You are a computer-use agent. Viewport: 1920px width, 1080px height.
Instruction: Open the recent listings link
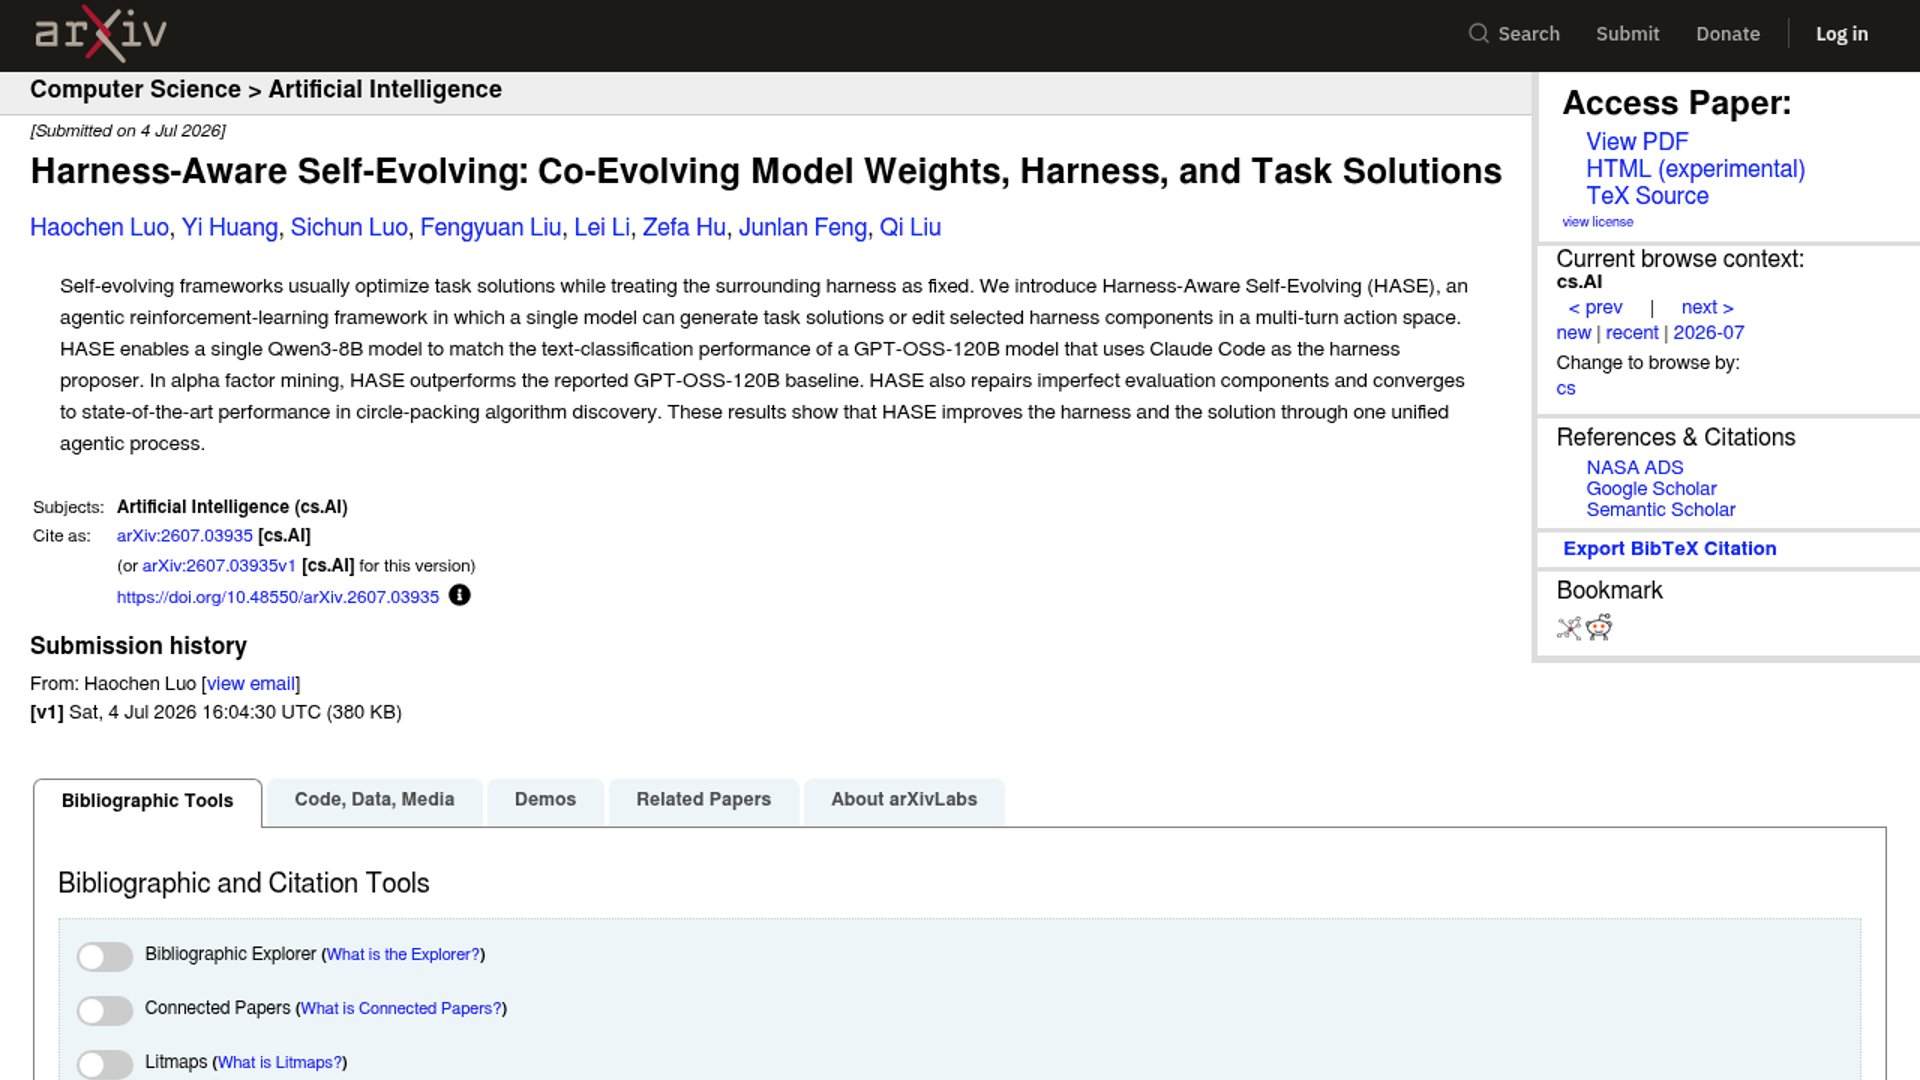click(x=1631, y=333)
